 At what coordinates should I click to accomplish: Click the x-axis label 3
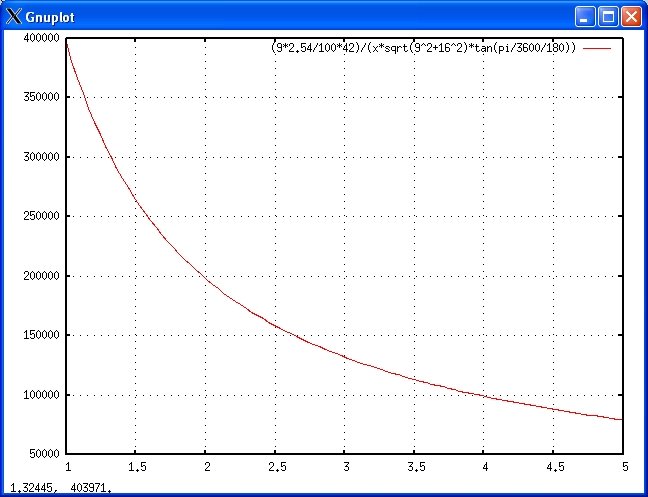pos(346,467)
